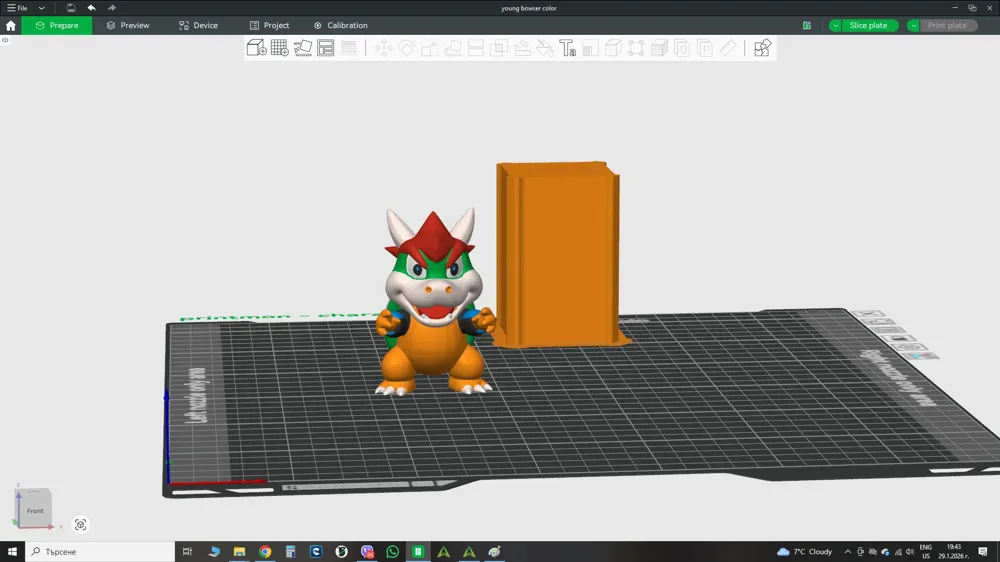Image resolution: width=1000 pixels, height=562 pixels.
Task: Open File Explorer from the taskbar
Action: (239, 552)
